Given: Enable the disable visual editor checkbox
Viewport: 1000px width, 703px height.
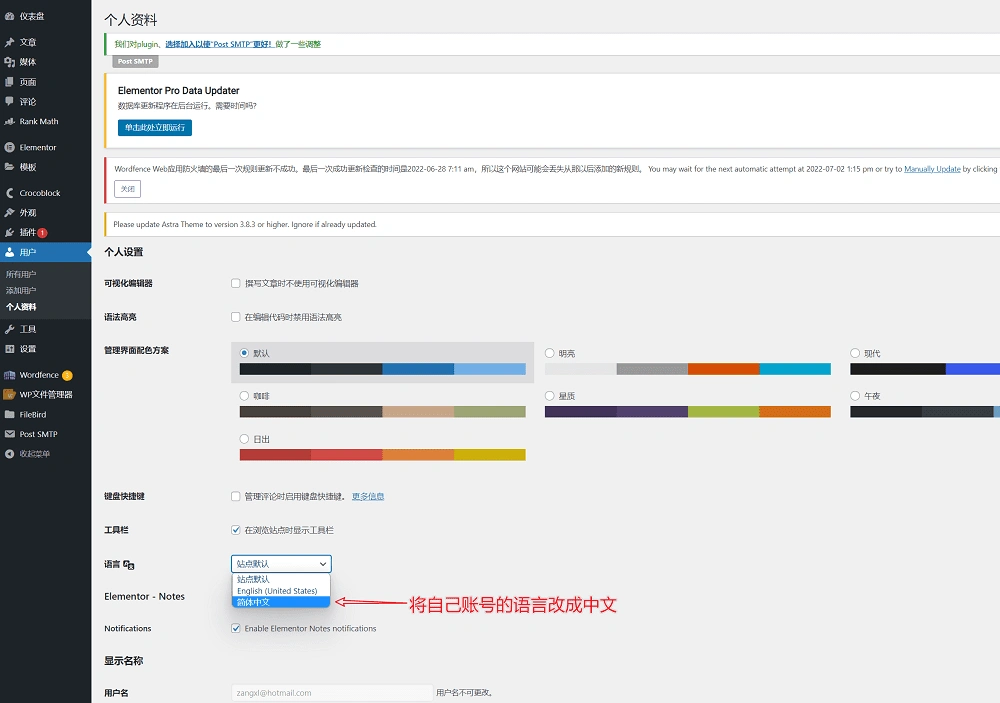Looking at the screenshot, I should tap(236, 283).
